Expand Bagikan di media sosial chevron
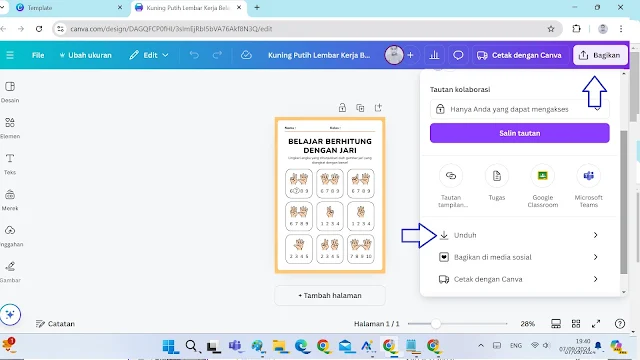This screenshot has height=360, width=640. (x=596, y=257)
